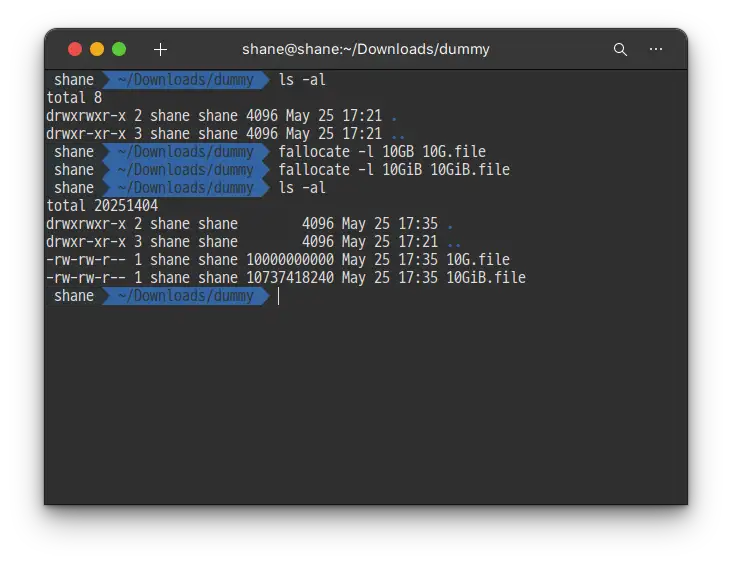Click the command 'fallocate -l 10GiB 10GiB.file'
The height and width of the screenshot is (565, 732).
pos(394,170)
